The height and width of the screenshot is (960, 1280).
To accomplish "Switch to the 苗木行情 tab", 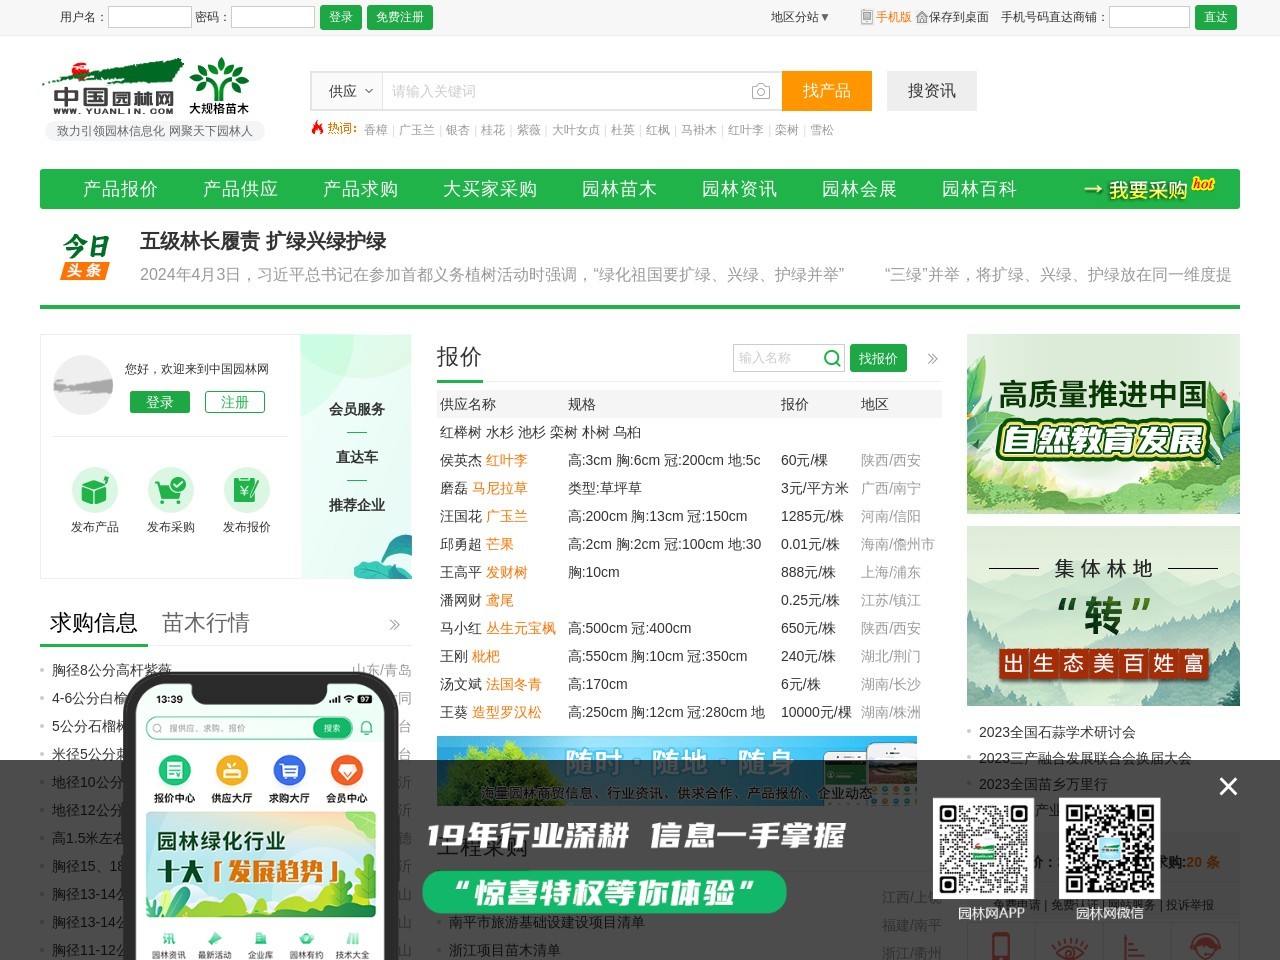I will (x=205, y=623).
